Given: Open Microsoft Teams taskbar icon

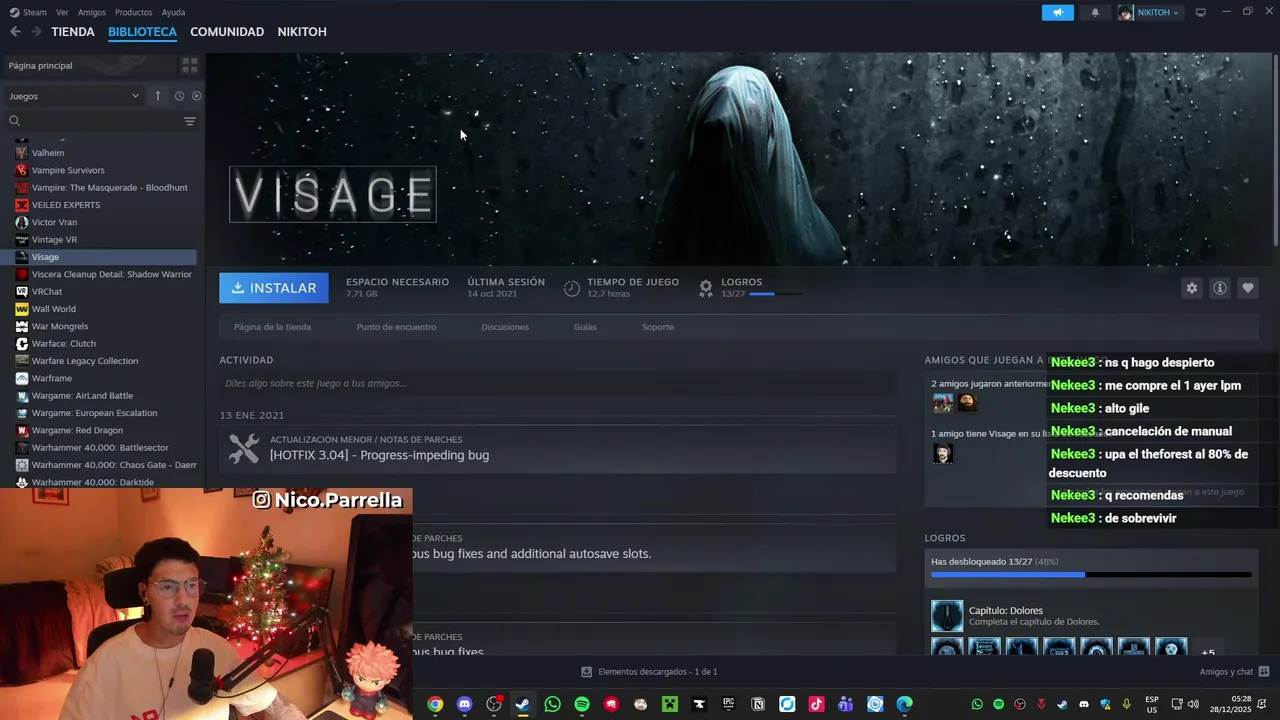Looking at the screenshot, I should coord(846,704).
